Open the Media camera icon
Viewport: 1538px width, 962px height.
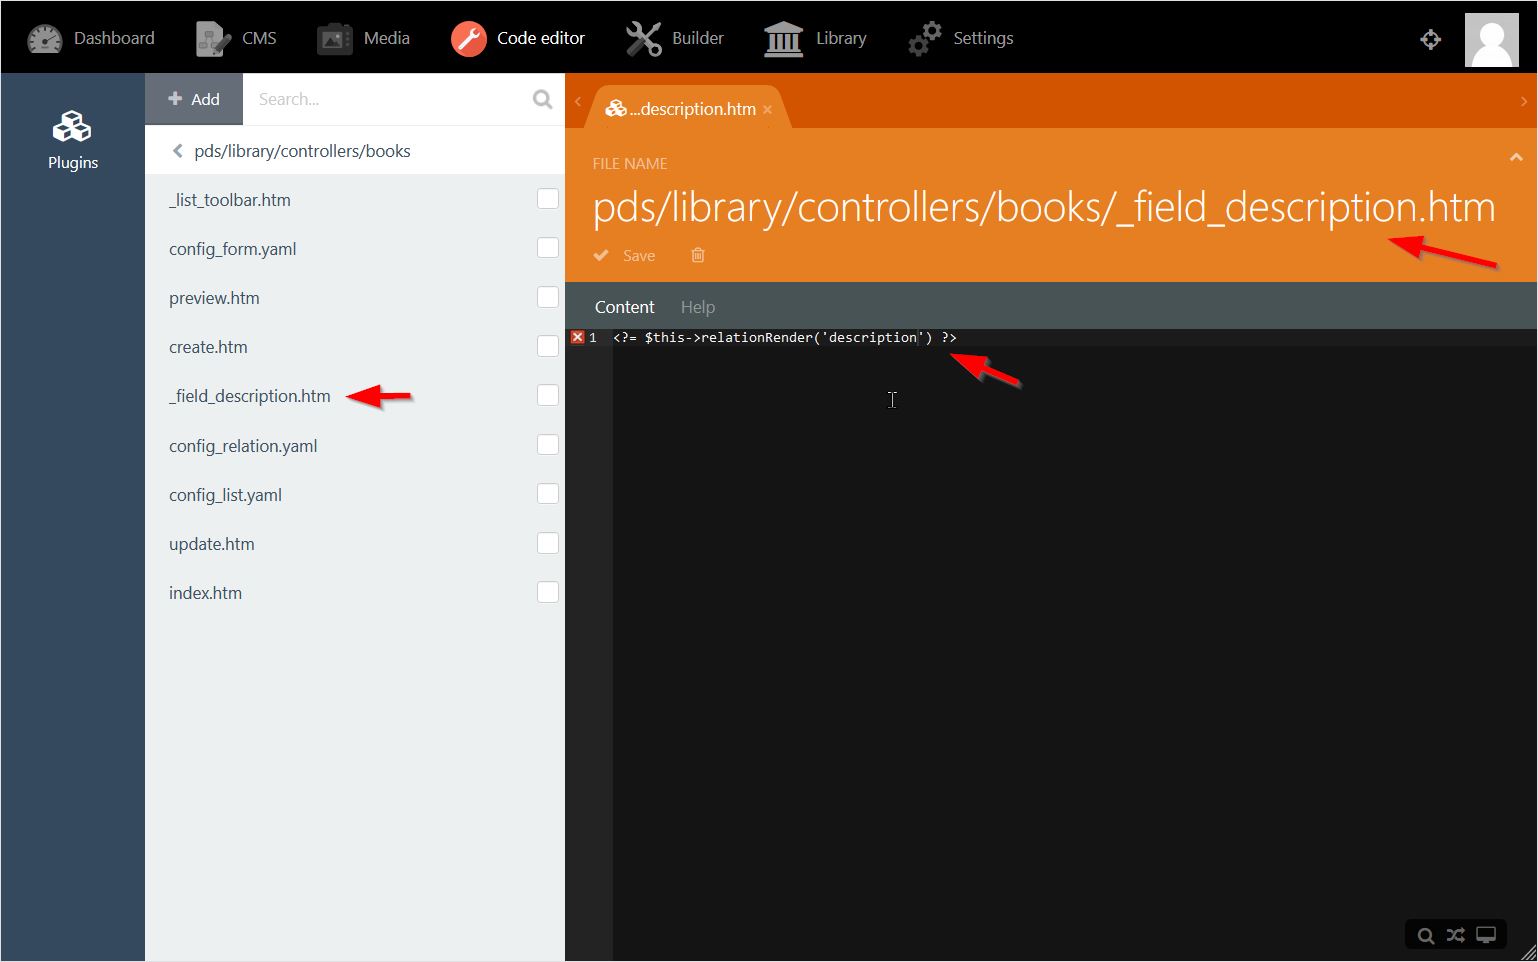334,38
